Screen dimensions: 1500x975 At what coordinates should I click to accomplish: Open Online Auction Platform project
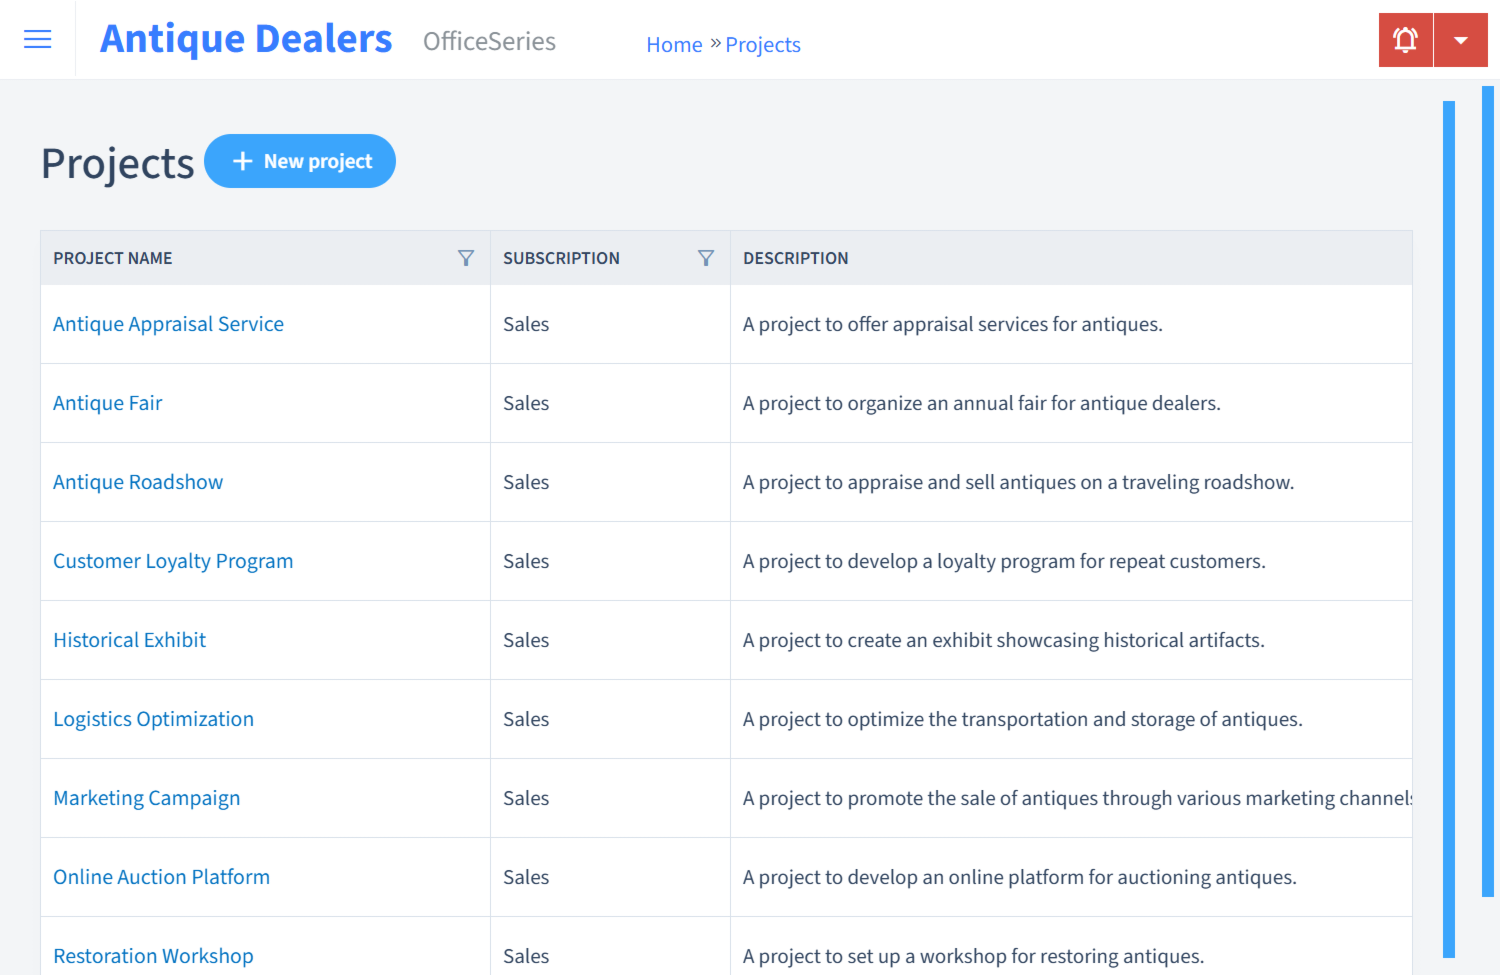(x=161, y=877)
